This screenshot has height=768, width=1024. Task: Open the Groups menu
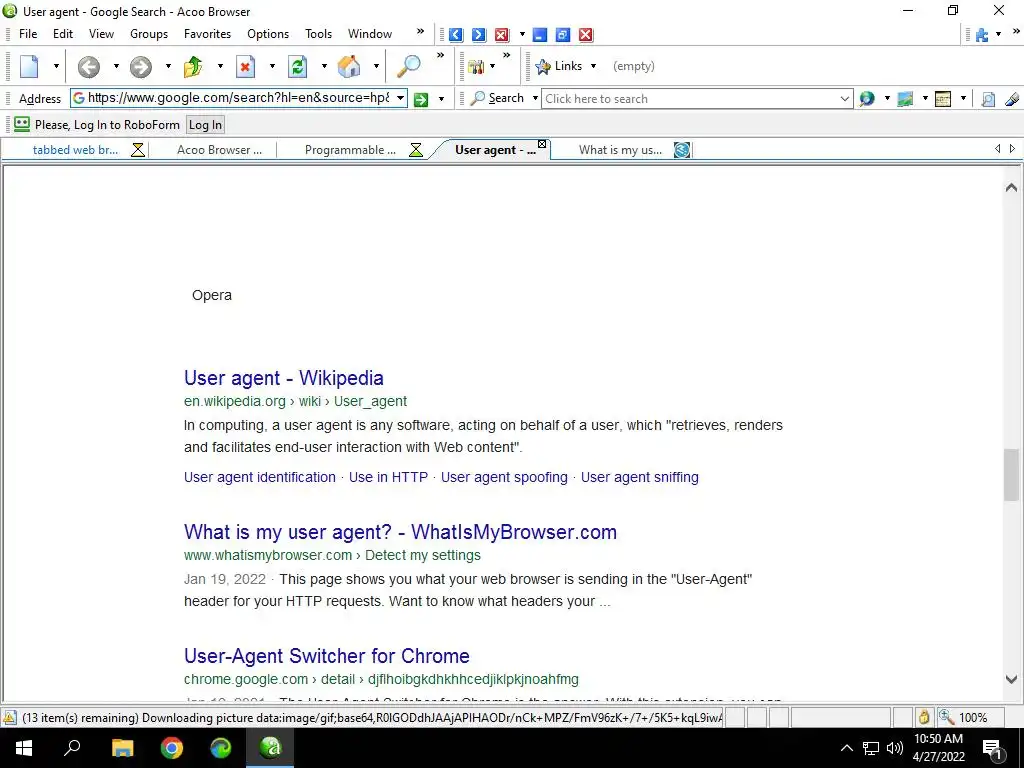click(149, 34)
